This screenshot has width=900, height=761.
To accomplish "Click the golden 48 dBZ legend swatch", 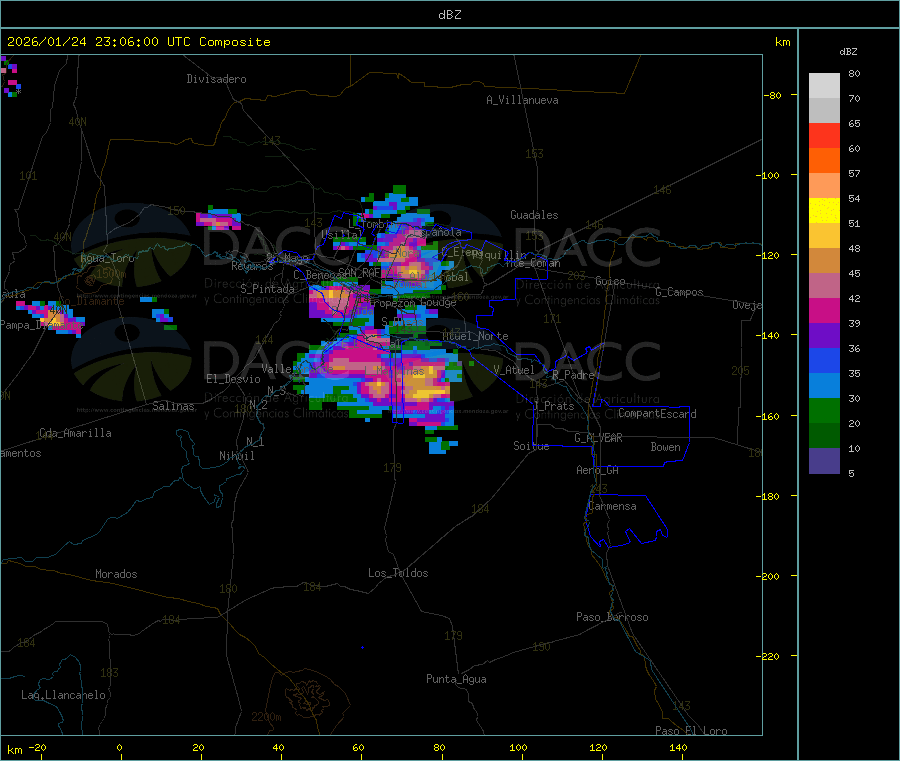I will [x=824, y=235].
